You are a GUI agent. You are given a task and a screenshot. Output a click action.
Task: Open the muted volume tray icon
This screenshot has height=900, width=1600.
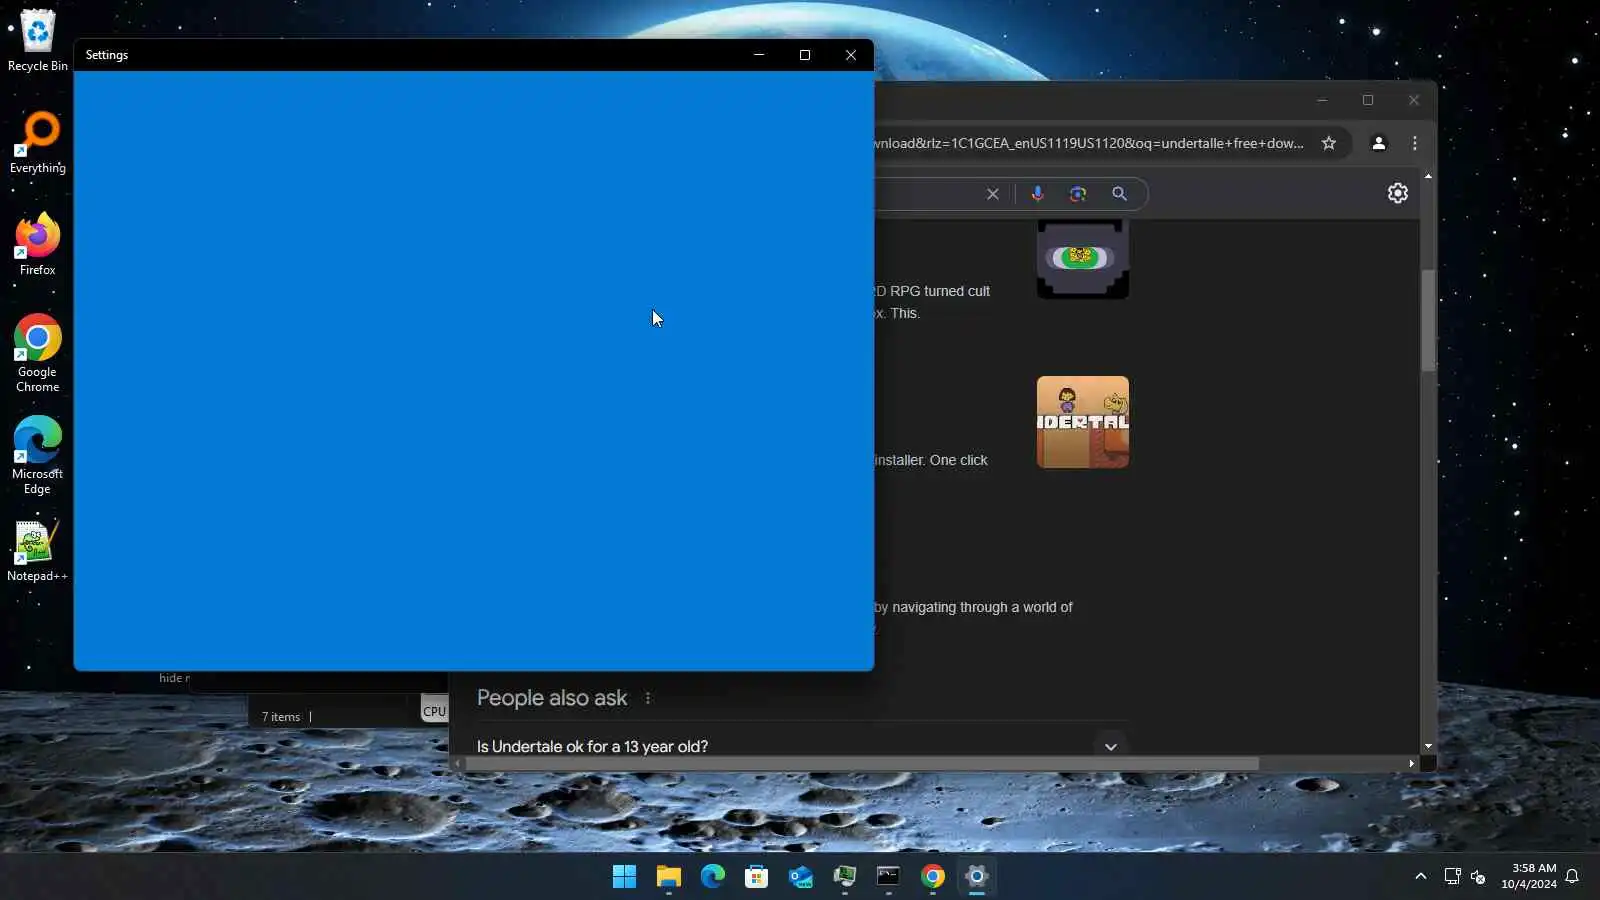tap(1478, 877)
